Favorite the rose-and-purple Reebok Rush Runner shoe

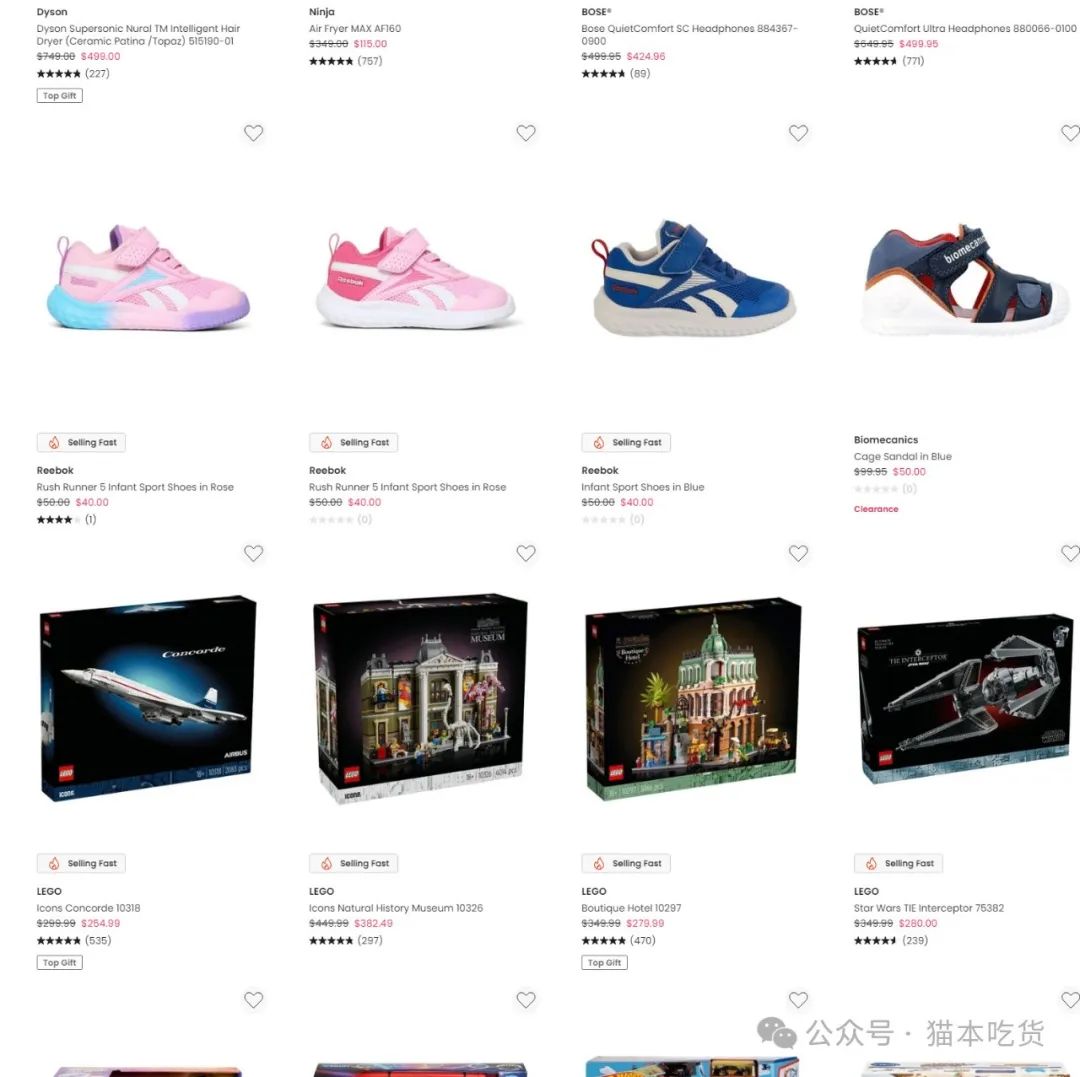pos(253,133)
